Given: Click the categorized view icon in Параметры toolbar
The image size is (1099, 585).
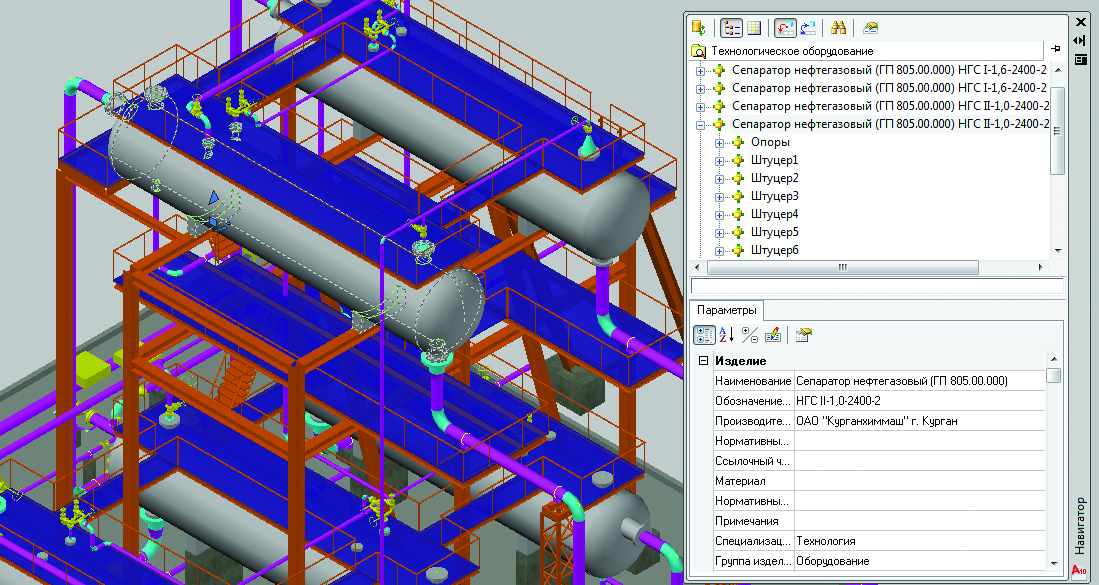Looking at the screenshot, I should pos(704,334).
